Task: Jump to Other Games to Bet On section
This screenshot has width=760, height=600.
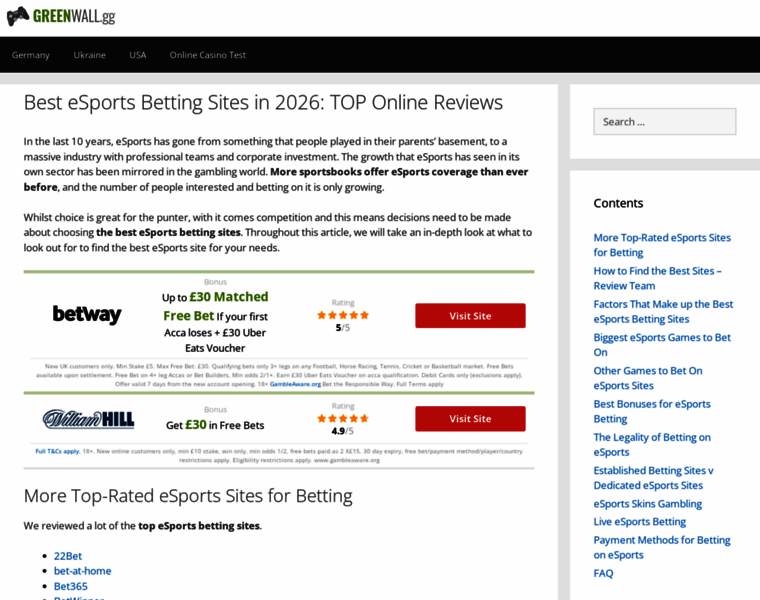Action: tap(648, 378)
